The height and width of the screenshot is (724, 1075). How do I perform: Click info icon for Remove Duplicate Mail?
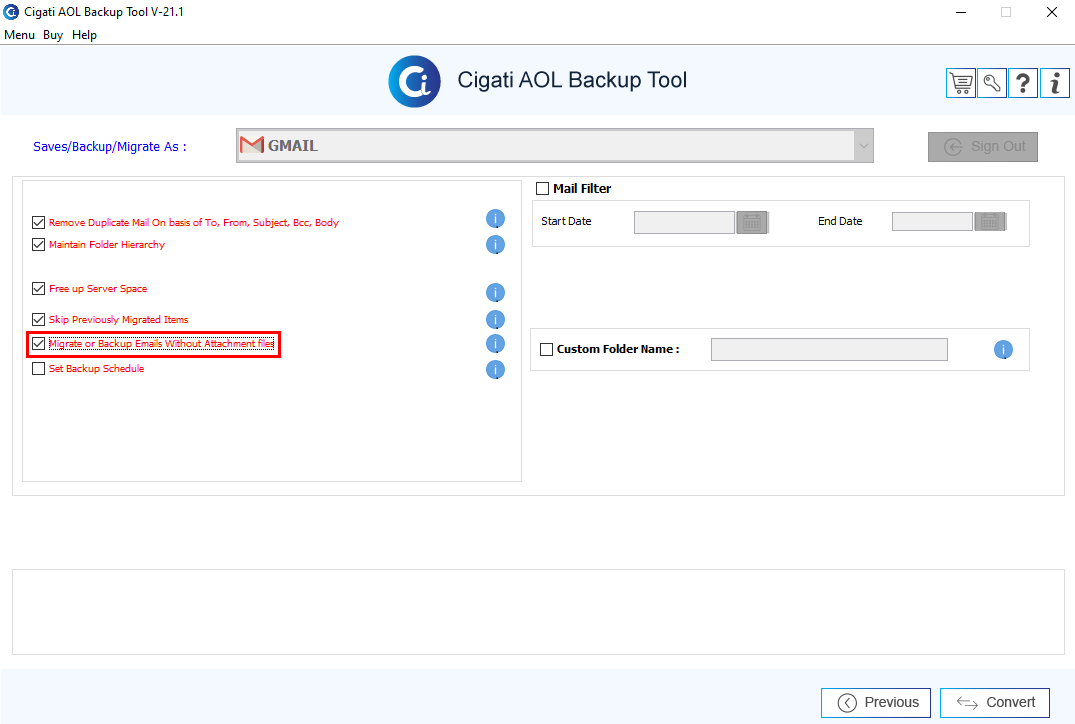click(495, 219)
